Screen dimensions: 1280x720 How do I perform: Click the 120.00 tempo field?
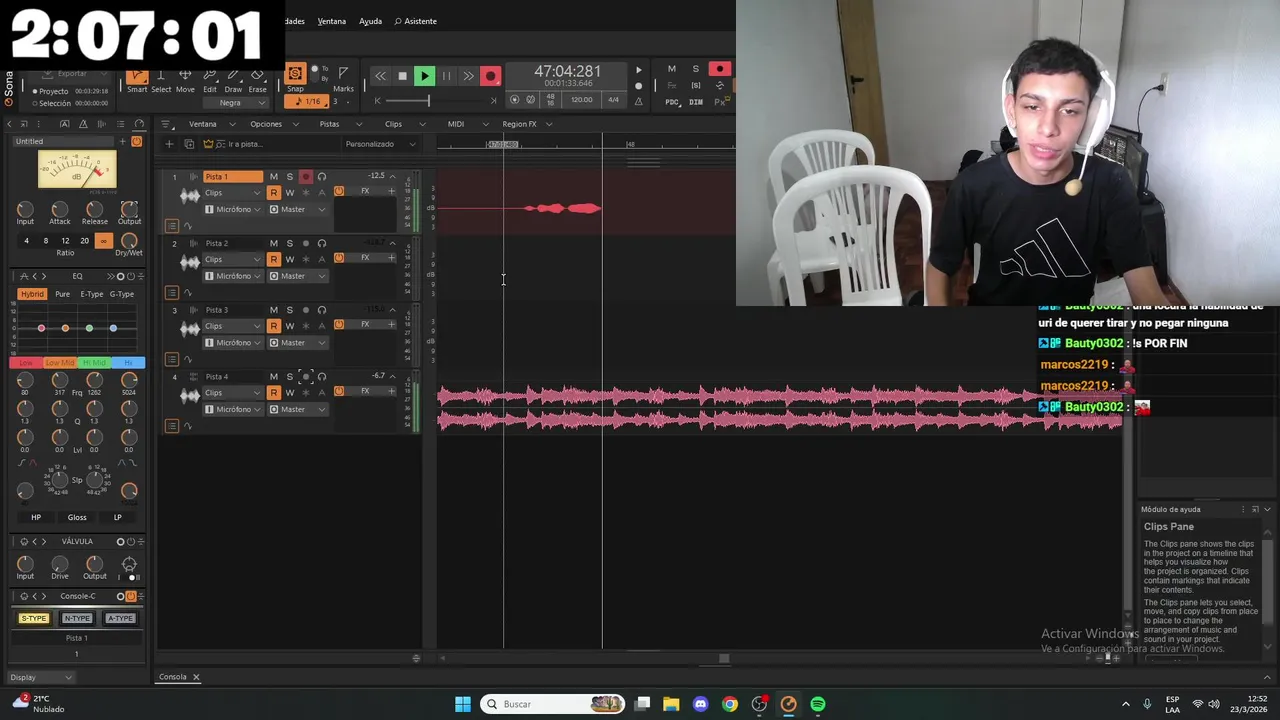(581, 100)
